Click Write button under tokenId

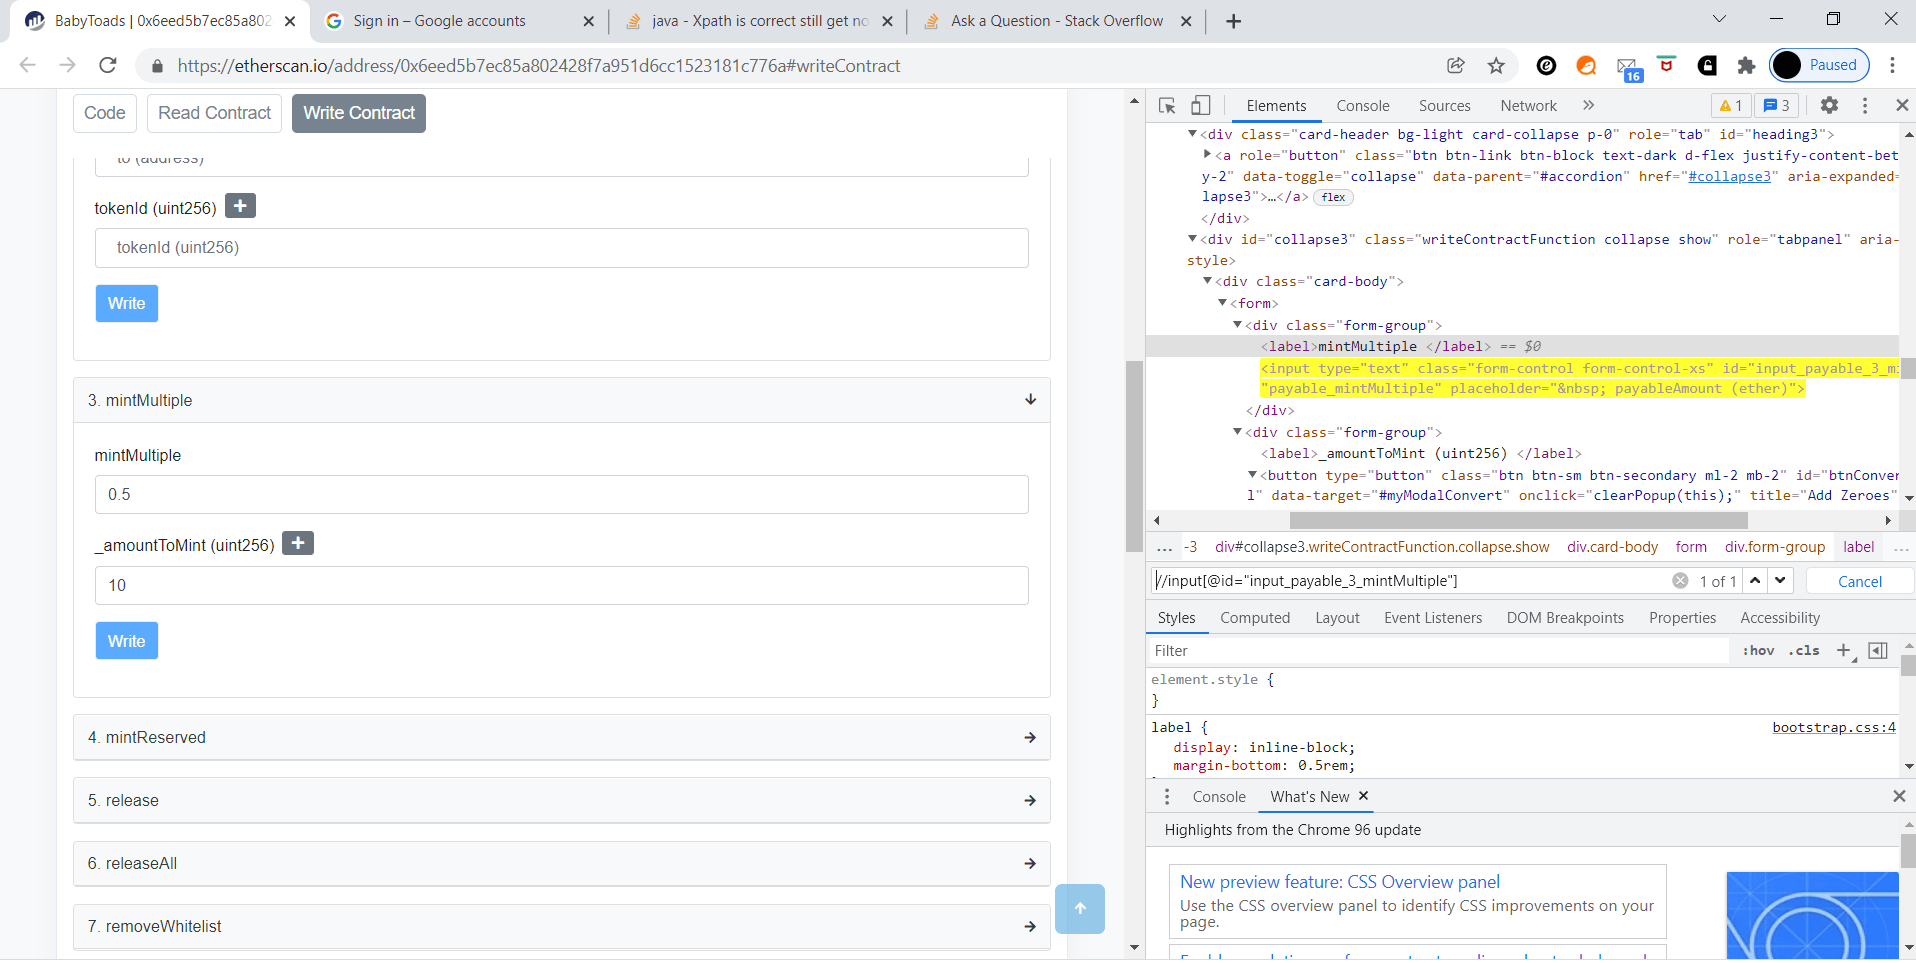point(127,303)
